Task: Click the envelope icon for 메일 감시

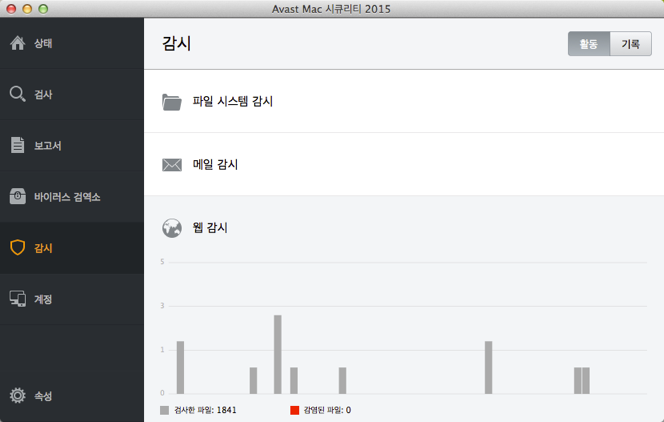Action: 172,165
